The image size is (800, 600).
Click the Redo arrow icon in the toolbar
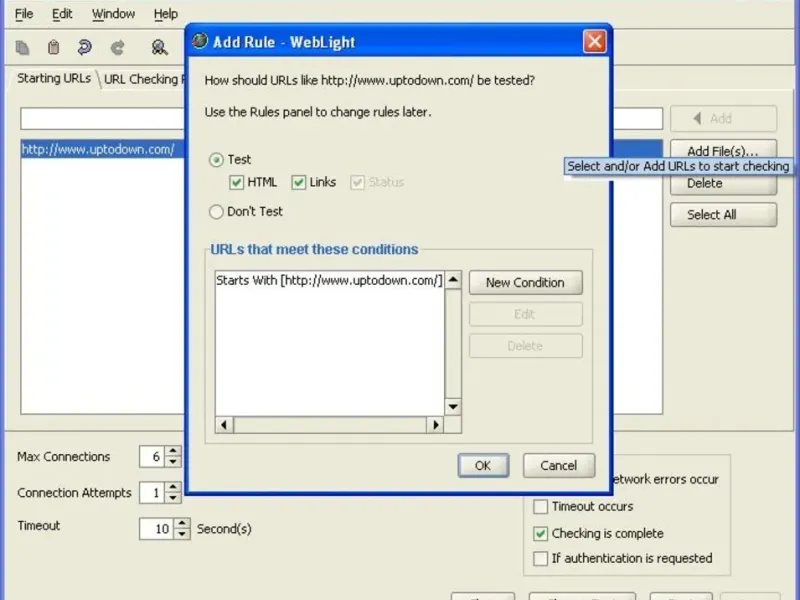pos(117,47)
